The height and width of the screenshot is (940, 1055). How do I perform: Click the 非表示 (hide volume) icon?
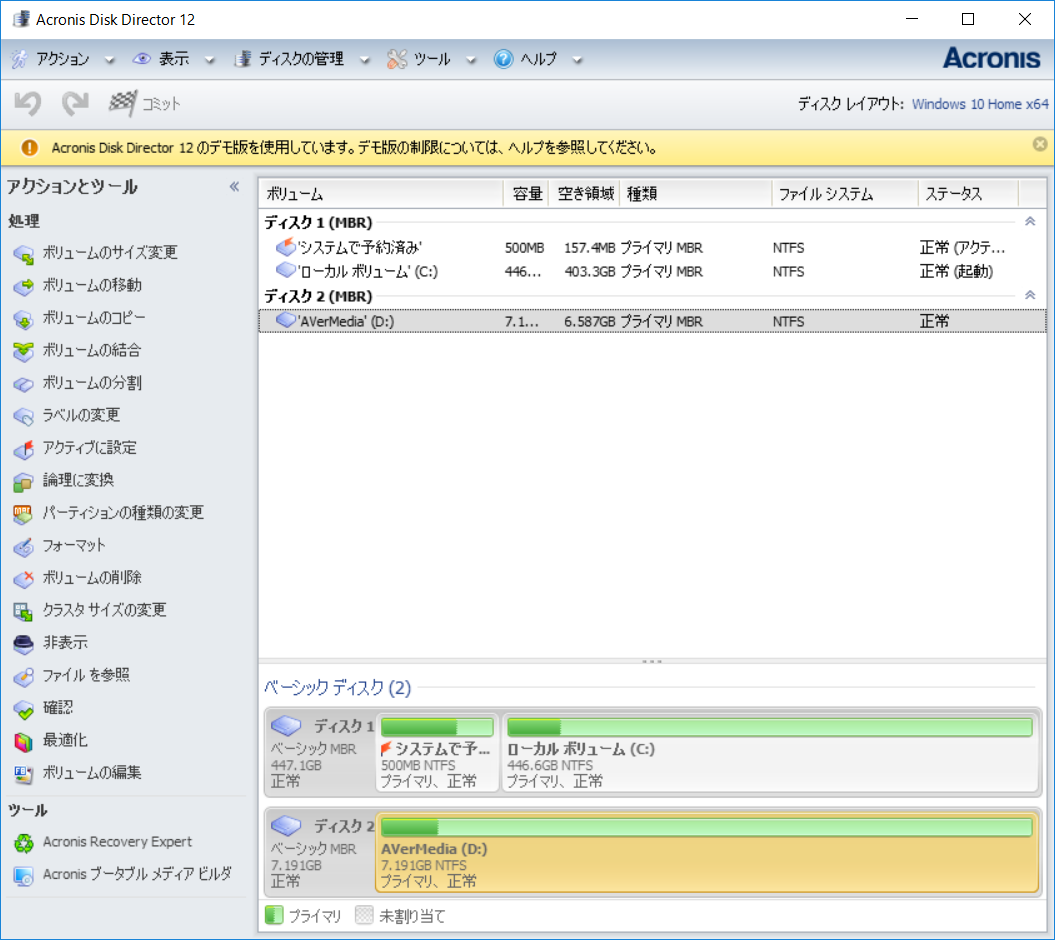click(x=24, y=643)
